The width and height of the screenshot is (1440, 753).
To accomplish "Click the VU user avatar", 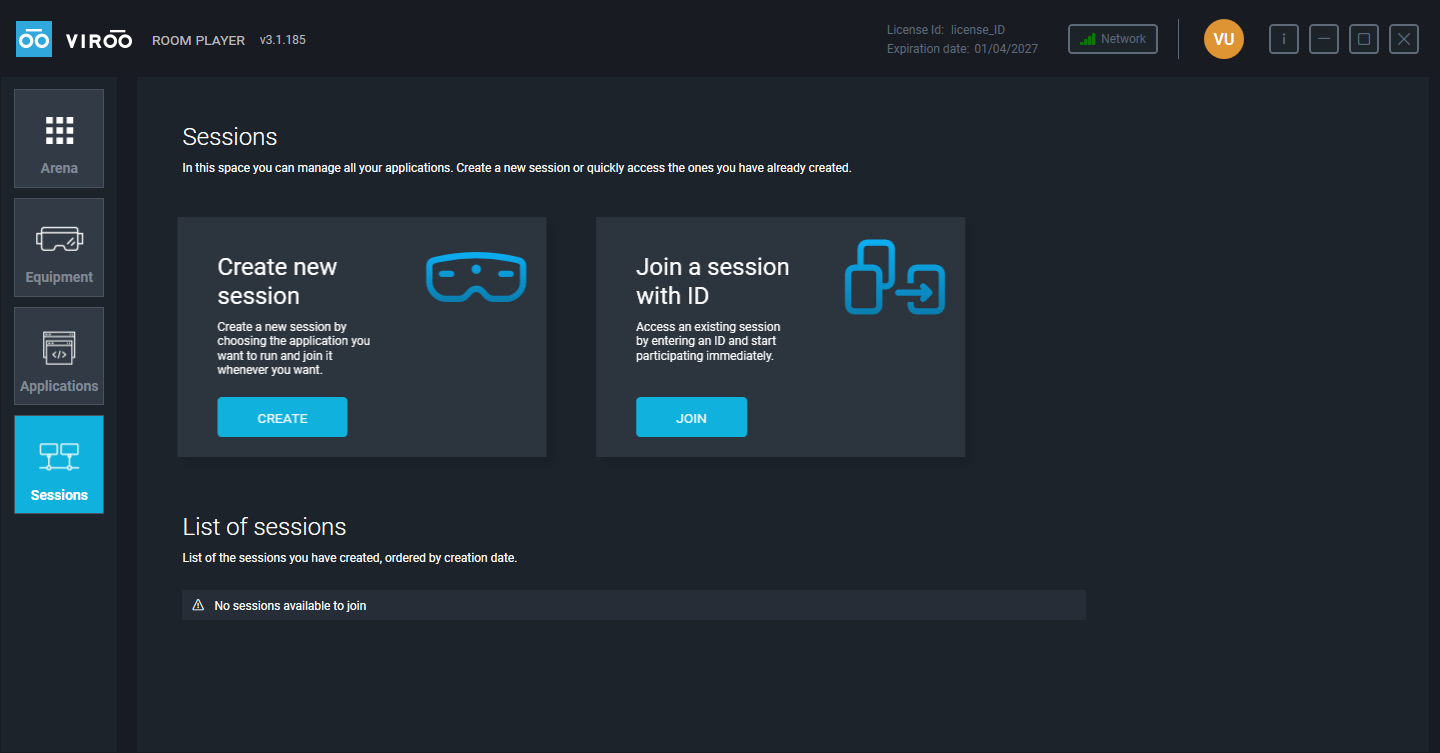I will 1224,39.
